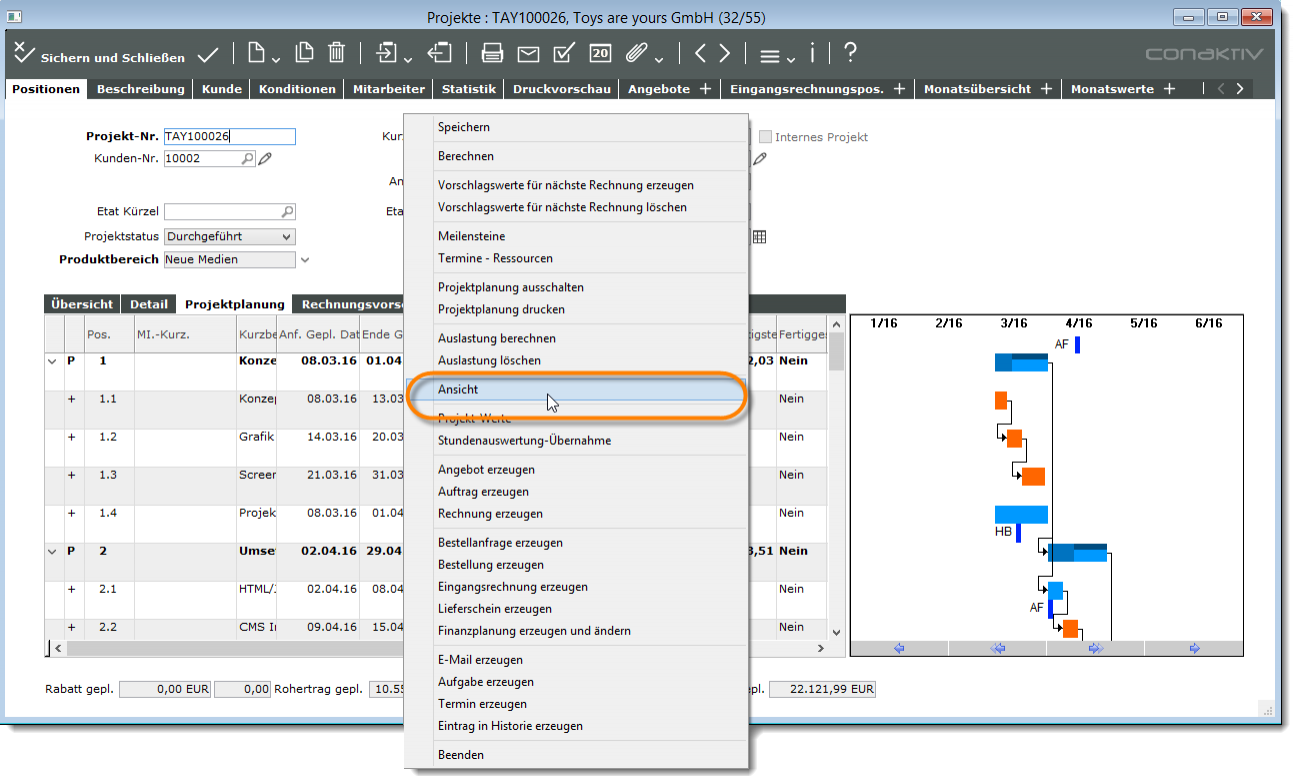Click the question mark help icon
Screen dimensions: 1293x776
pyautogui.click(x=850, y=54)
